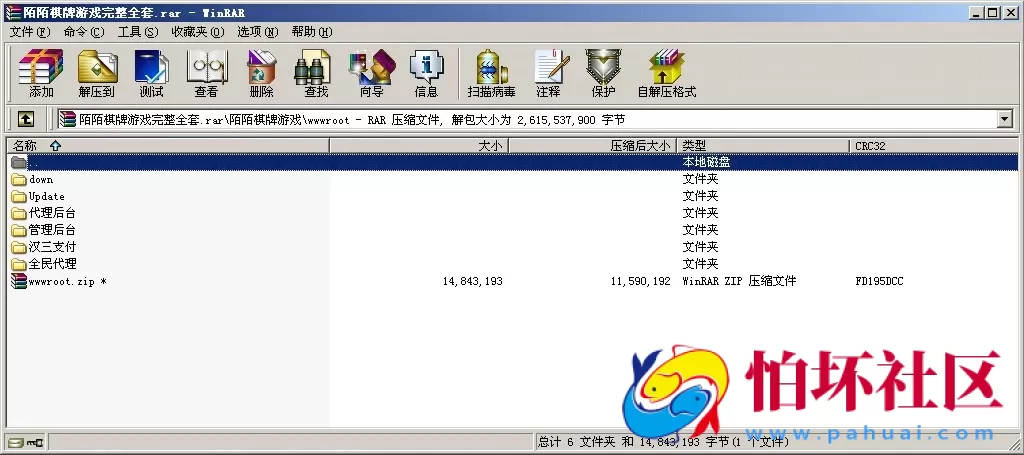
Task: Click the 14,843,193 size value
Action: pyautogui.click(x=473, y=281)
